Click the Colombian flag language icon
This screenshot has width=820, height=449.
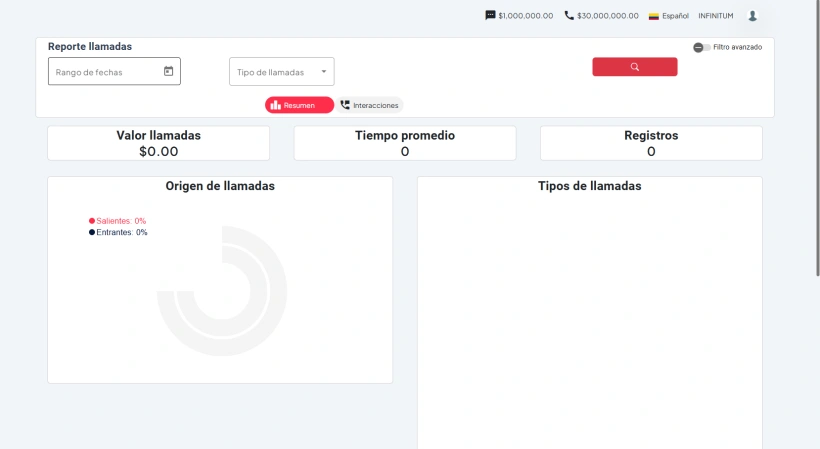pos(654,16)
